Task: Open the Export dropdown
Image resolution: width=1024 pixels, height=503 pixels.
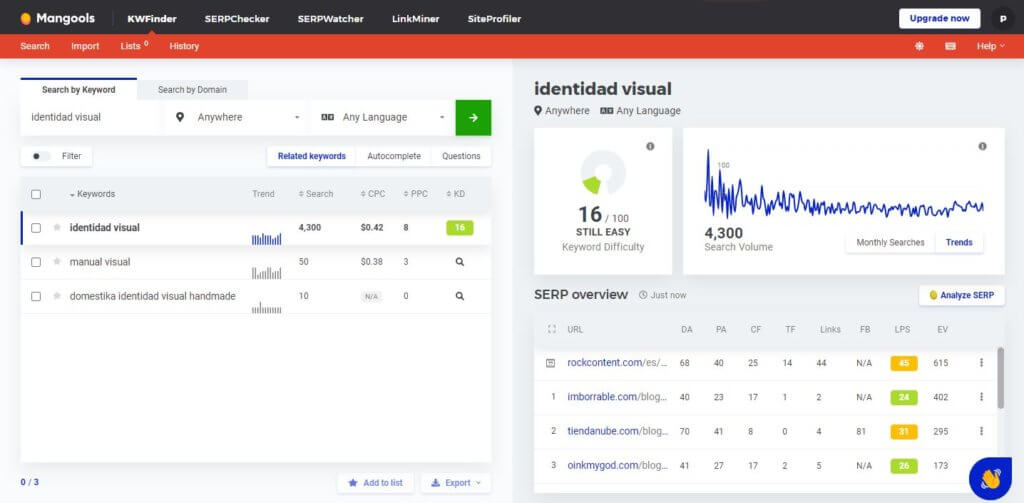Action: click(x=456, y=483)
